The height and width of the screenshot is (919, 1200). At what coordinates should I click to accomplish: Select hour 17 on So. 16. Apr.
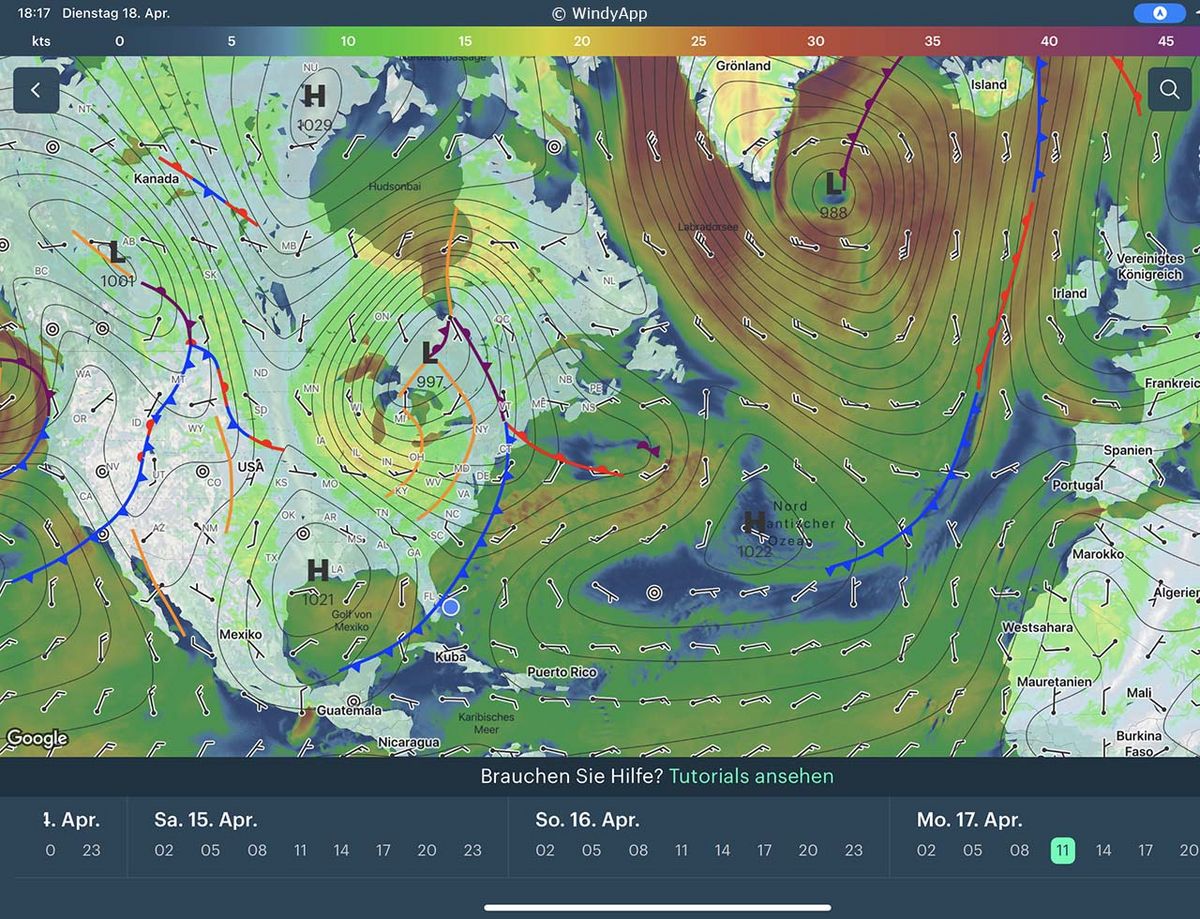(x=764, y=851)
